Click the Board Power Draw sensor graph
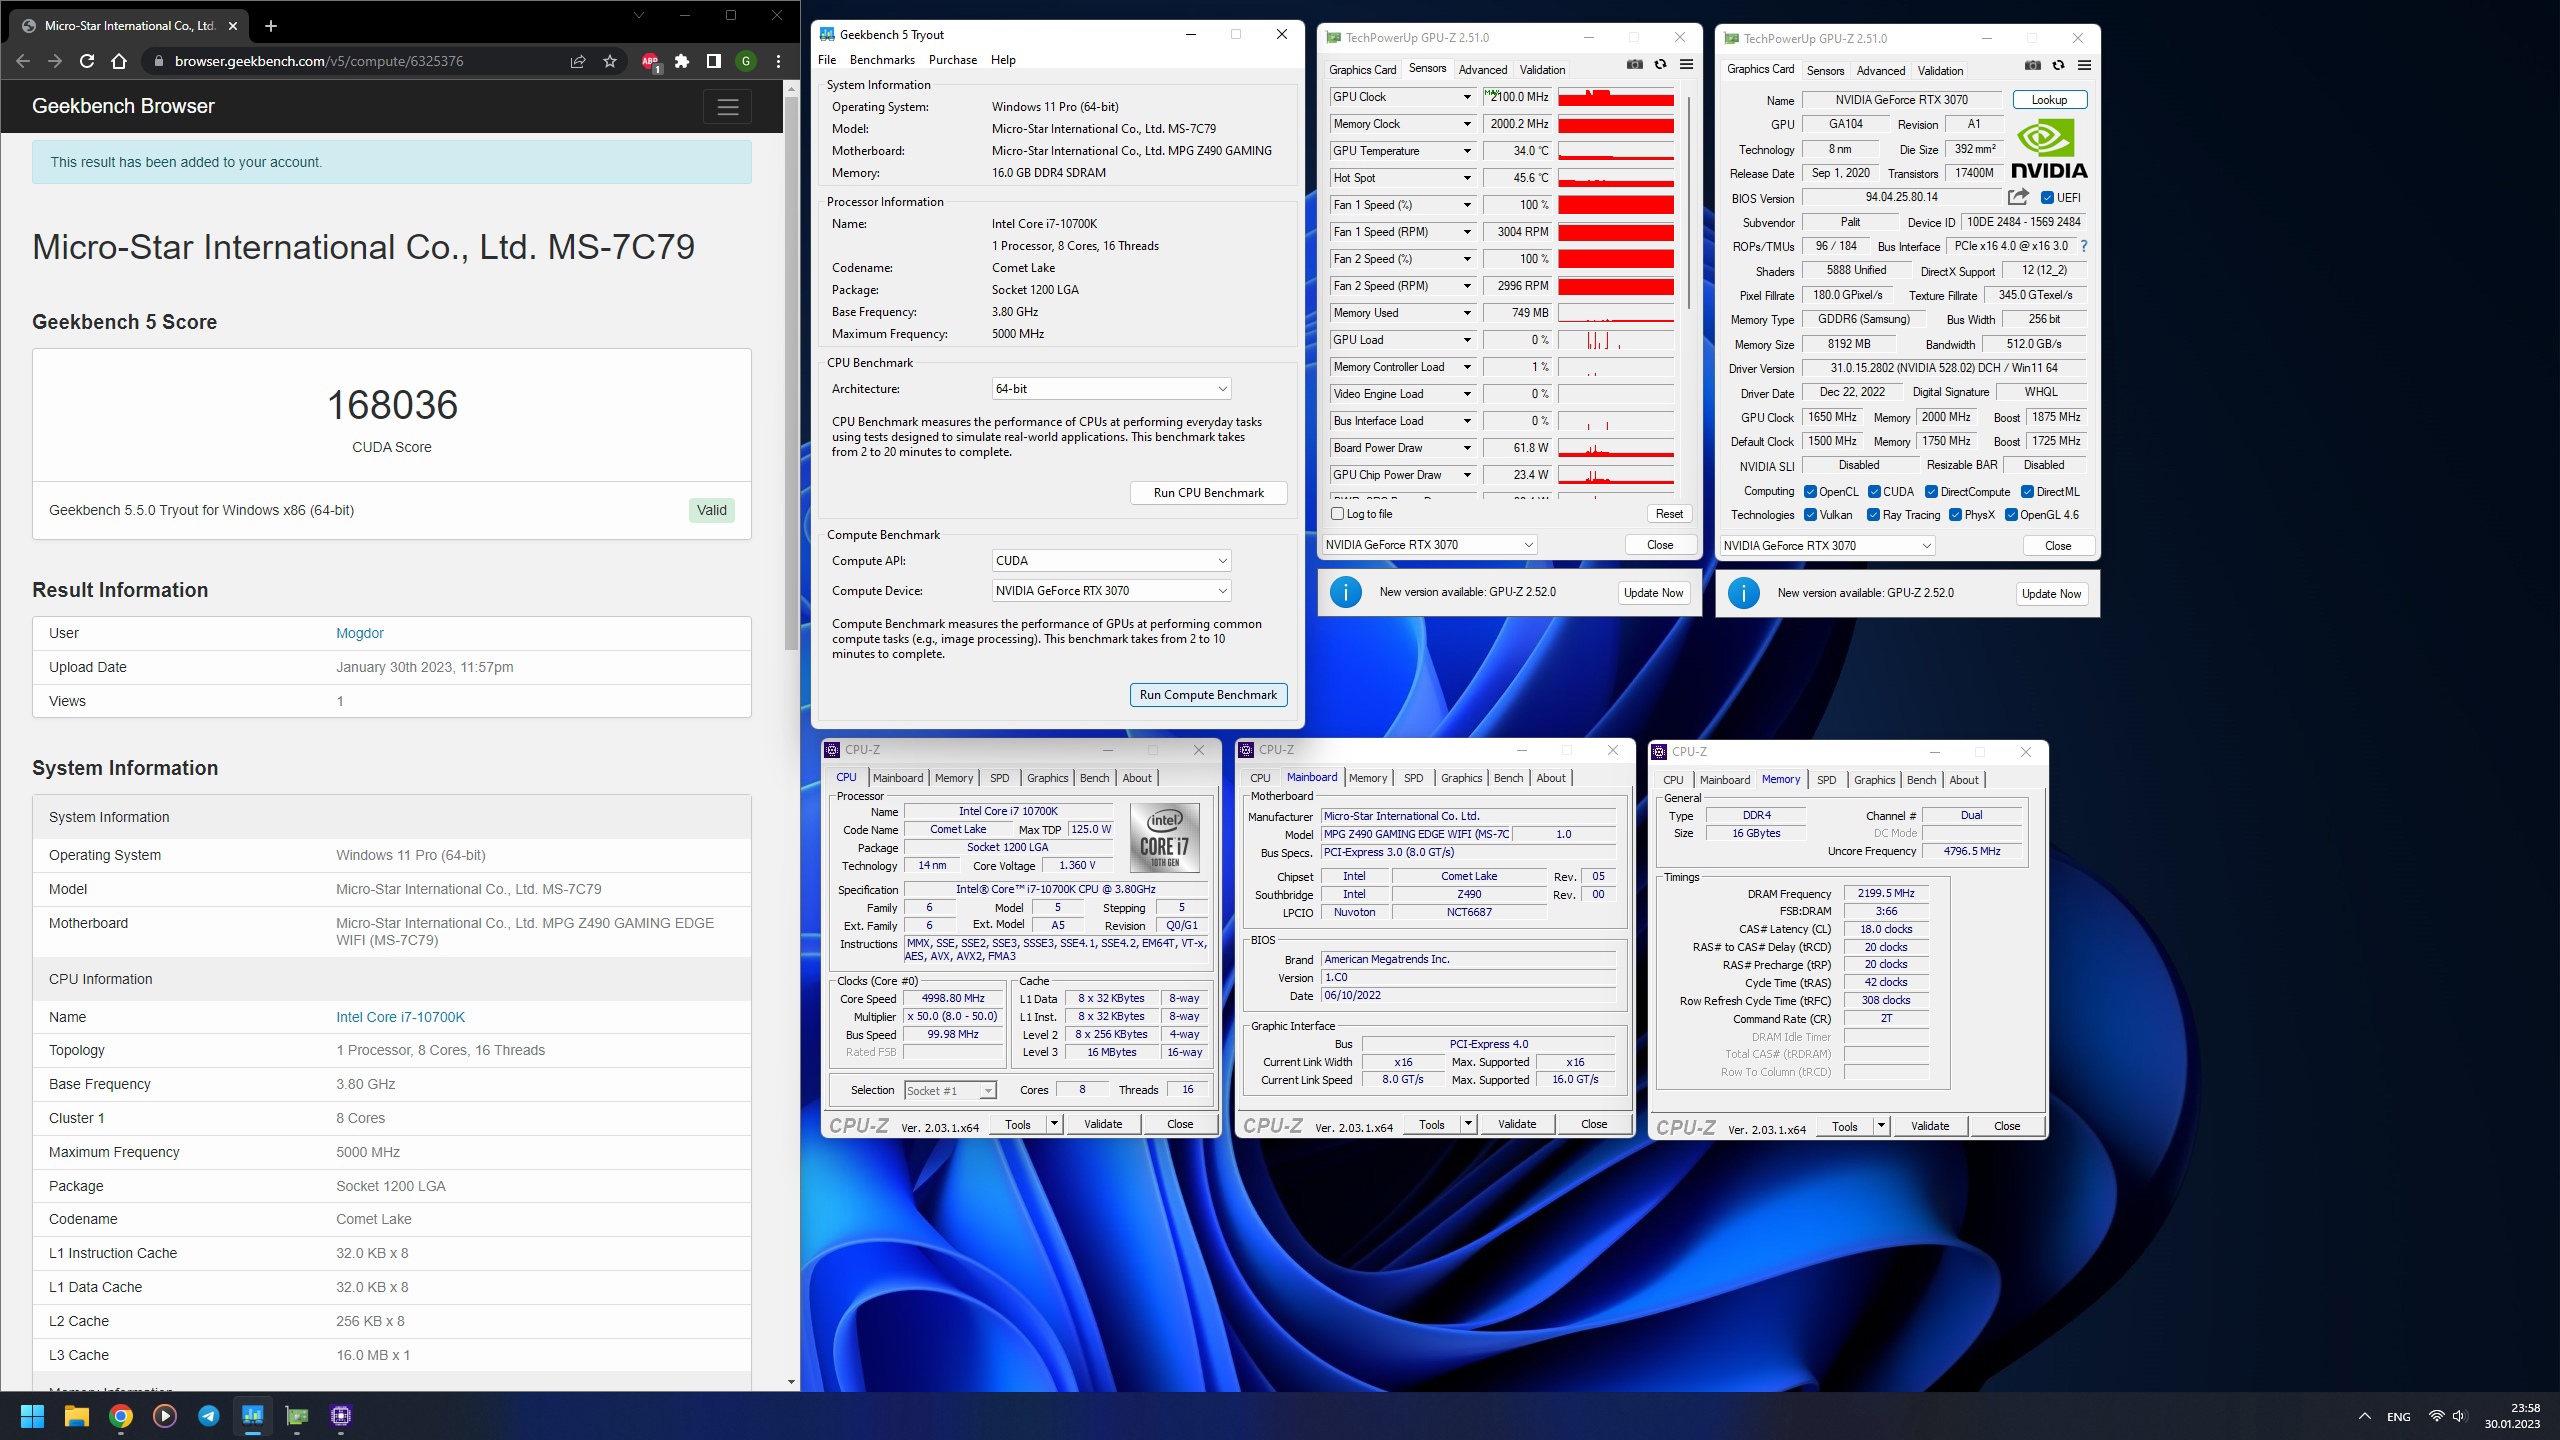The width and height of the screenshot is (2560, 1440). click(x=1616, y=448)
